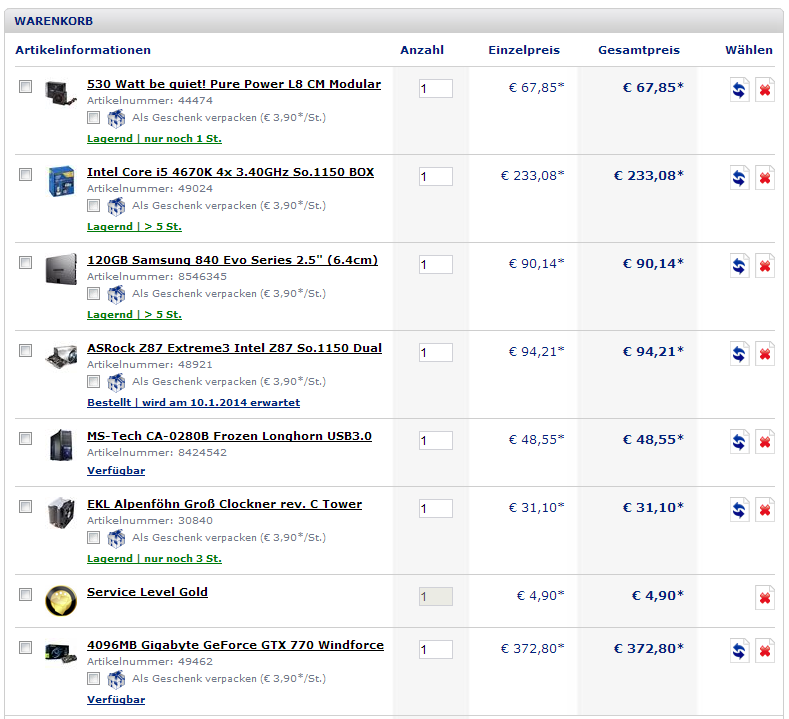Enable gift wrapping for Gigabyte GTX 770
The image size is (789, 719).
(93, 678)
